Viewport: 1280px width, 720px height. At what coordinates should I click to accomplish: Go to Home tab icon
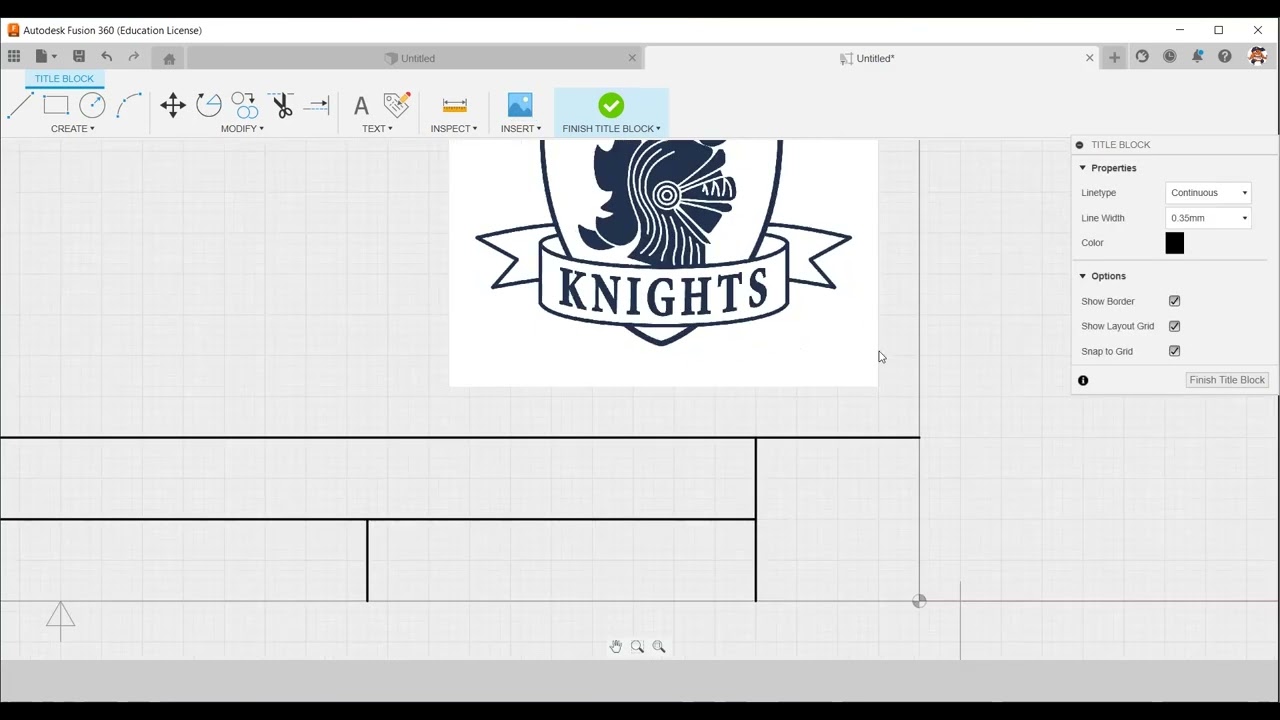pyautogui.click(x=169, y=58)
